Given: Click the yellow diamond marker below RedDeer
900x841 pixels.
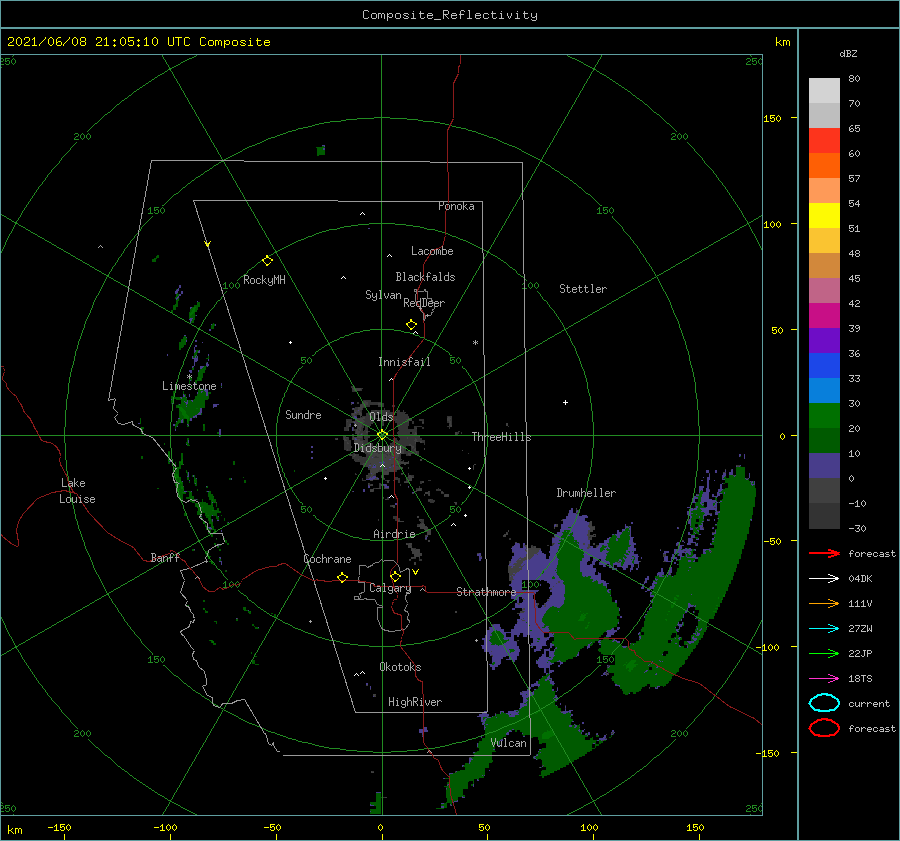Looking at the screenshot, I should coord(411,325).
